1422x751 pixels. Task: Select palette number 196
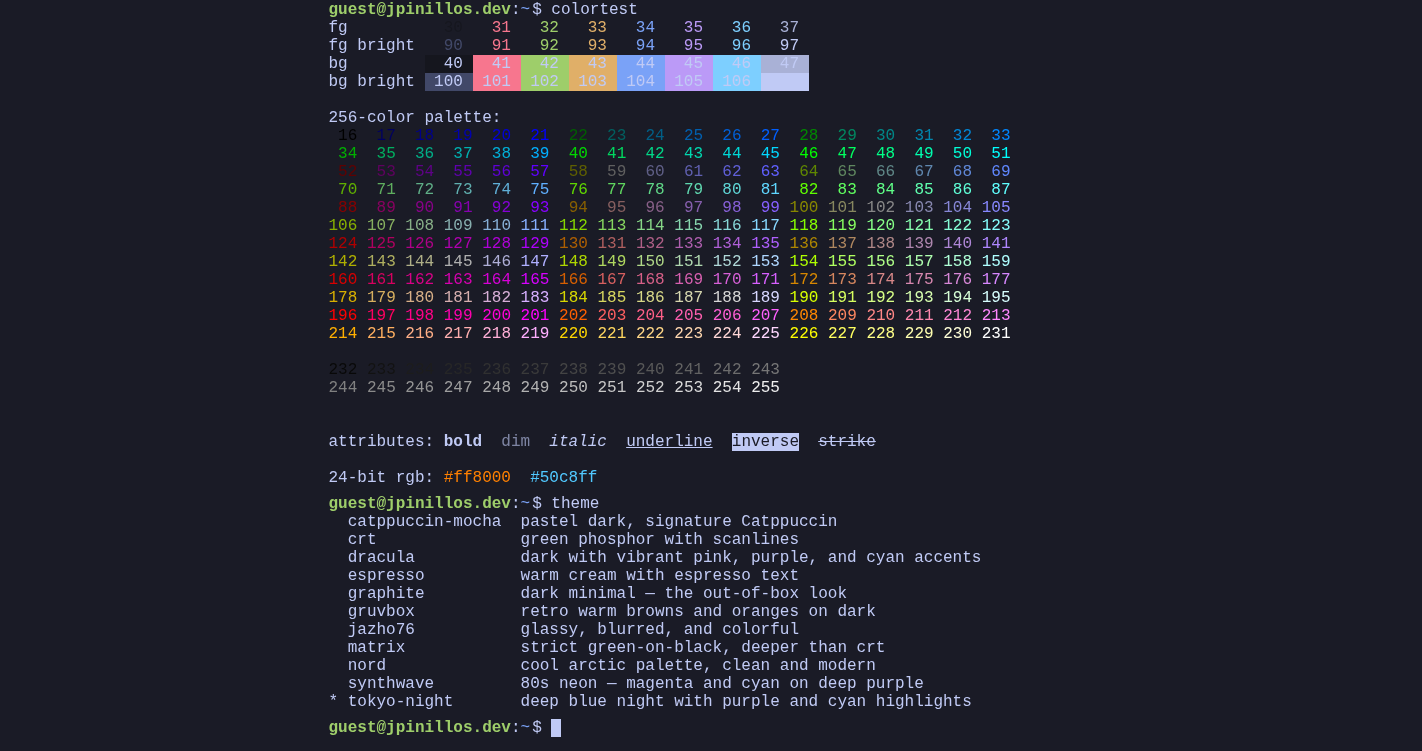pyautogui.click(x=343, y=316)
